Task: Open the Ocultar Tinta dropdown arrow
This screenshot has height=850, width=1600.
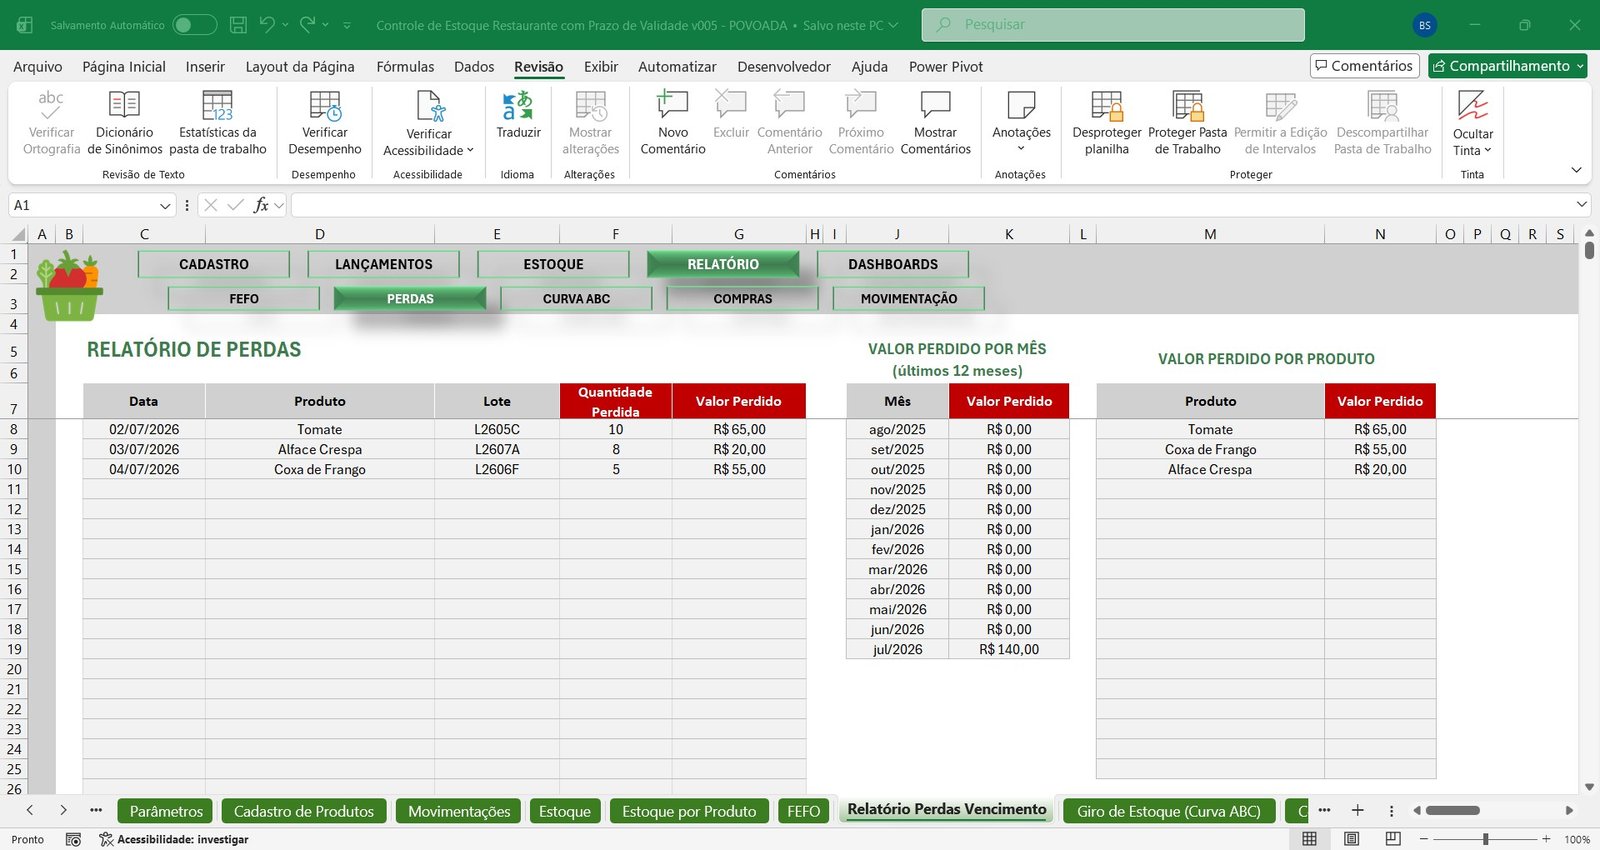Action: (x=1488, y=151)
